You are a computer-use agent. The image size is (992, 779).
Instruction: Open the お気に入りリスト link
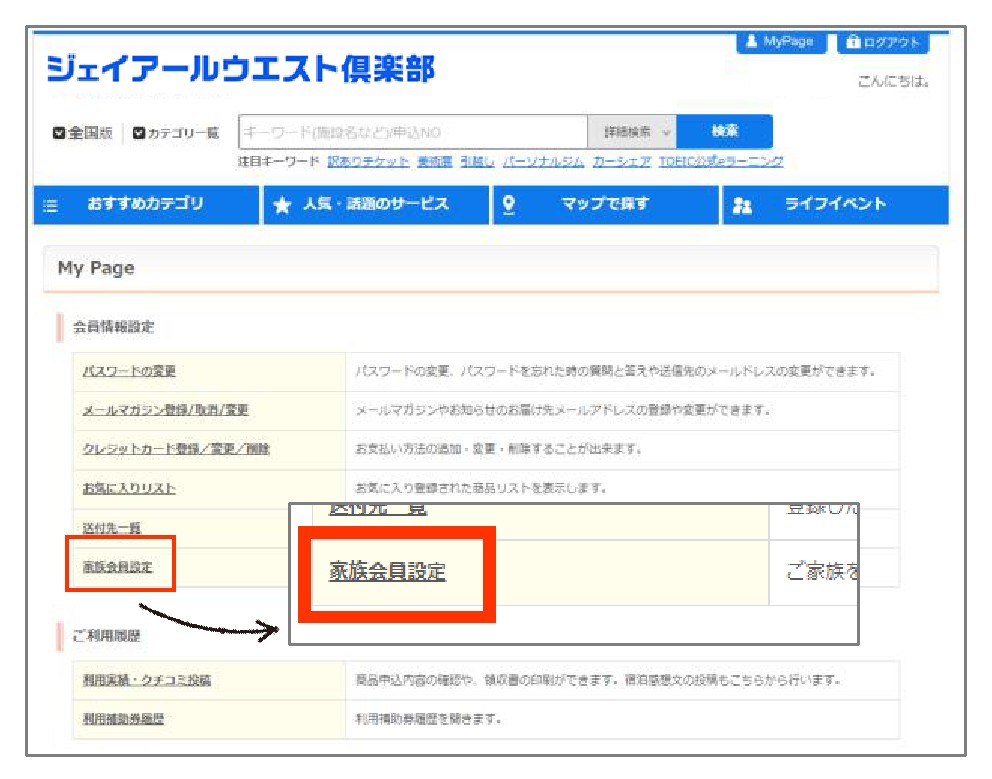[x=128, y=489]
